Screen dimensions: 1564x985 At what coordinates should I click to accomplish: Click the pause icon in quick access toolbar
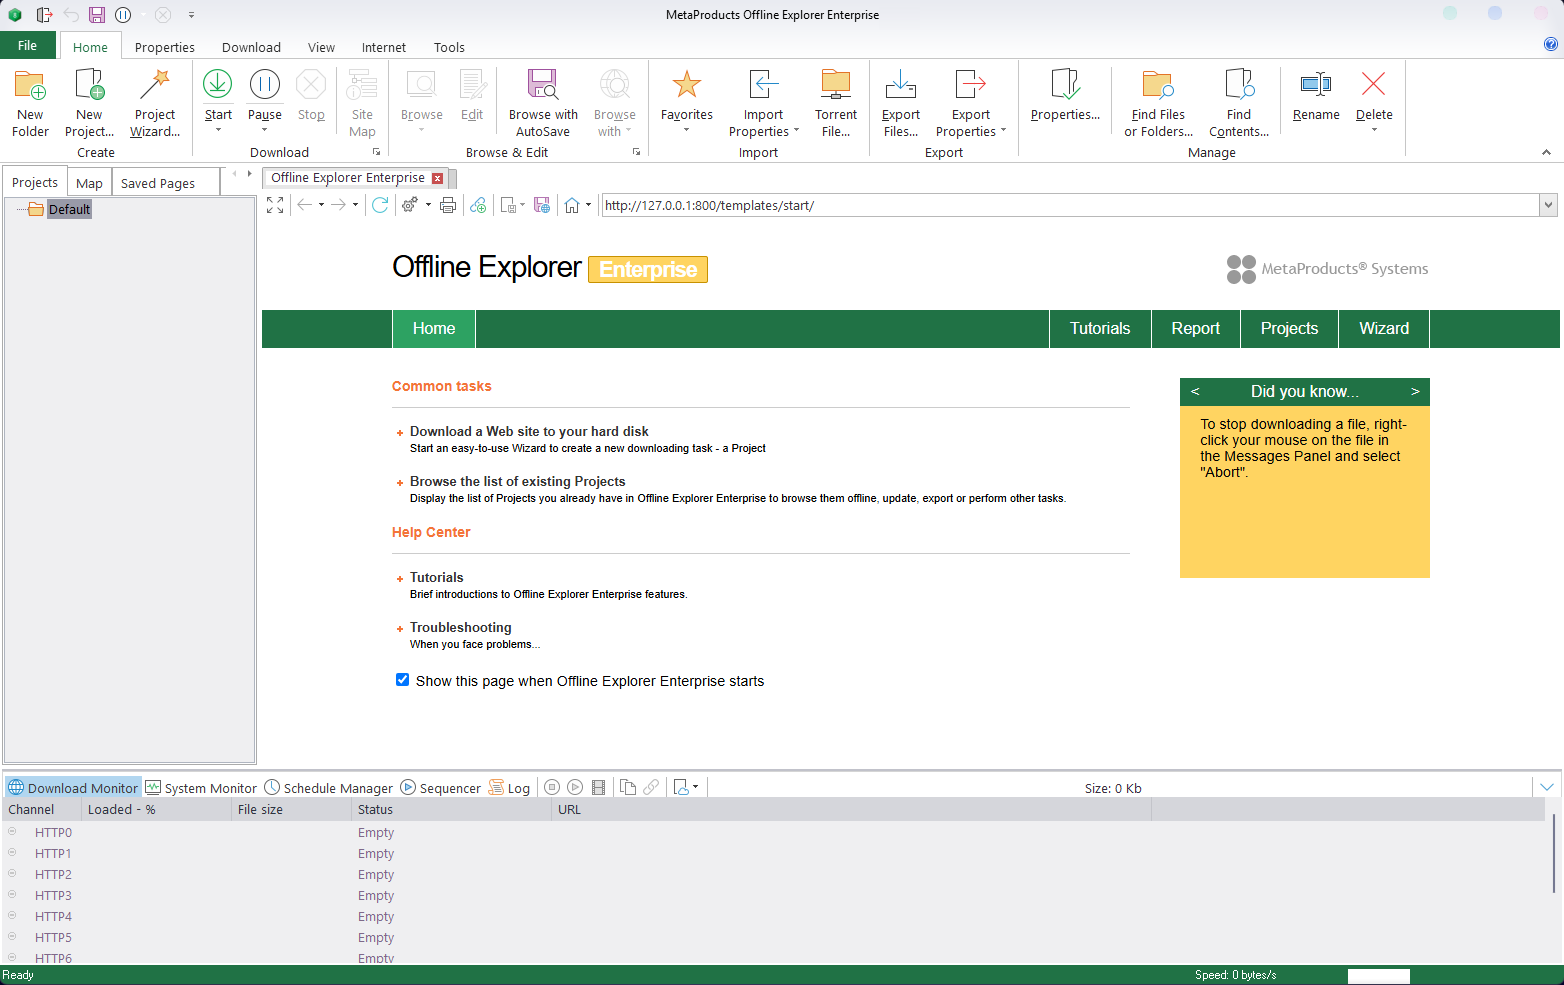tap(123, 15)
